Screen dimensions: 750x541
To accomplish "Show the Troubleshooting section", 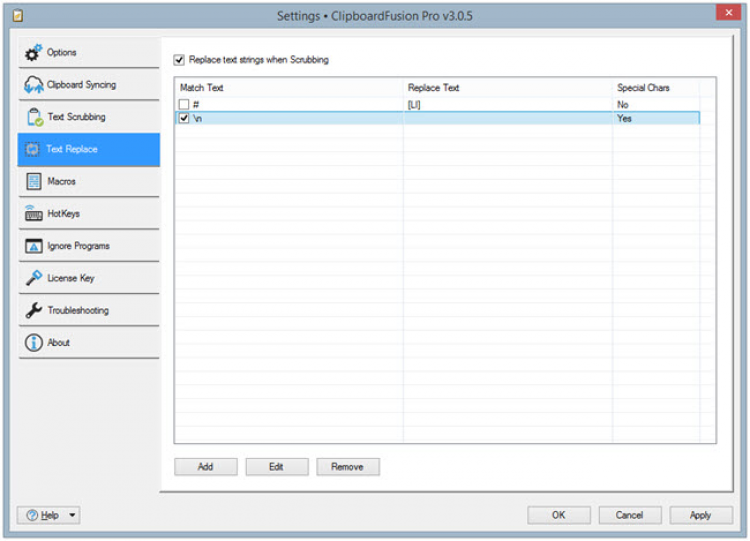I will (89, 310).
